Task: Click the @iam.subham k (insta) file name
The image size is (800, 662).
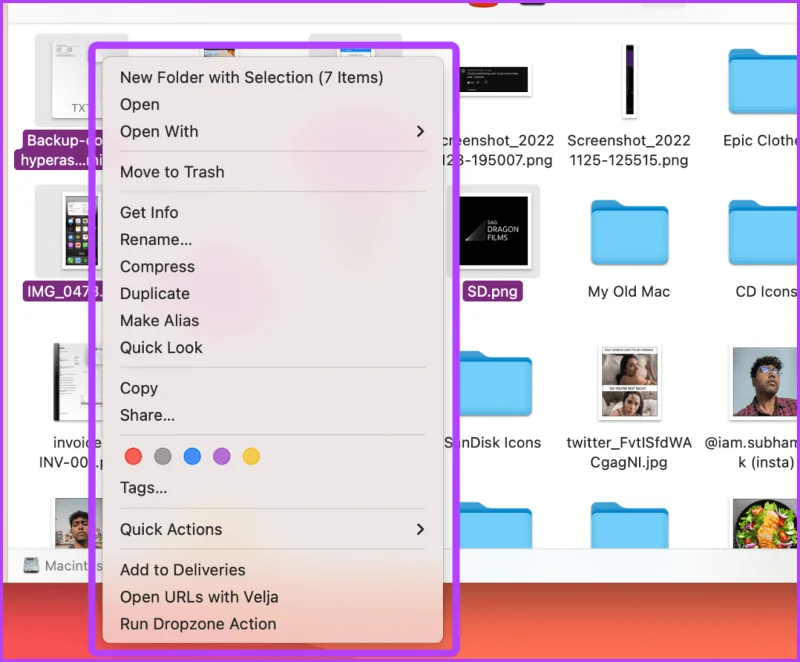Action: coord(752,452)
